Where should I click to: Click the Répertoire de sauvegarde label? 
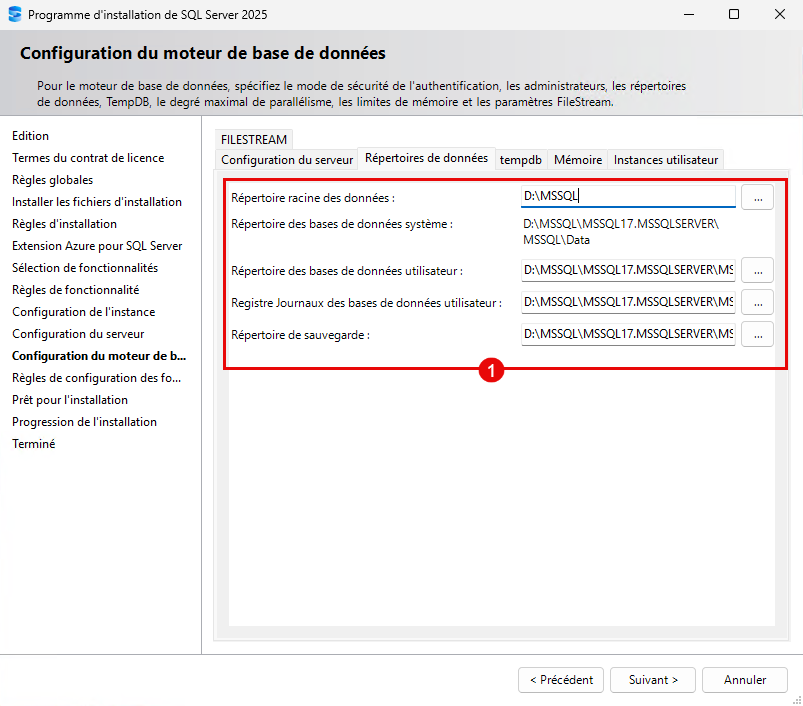[301, 335]
